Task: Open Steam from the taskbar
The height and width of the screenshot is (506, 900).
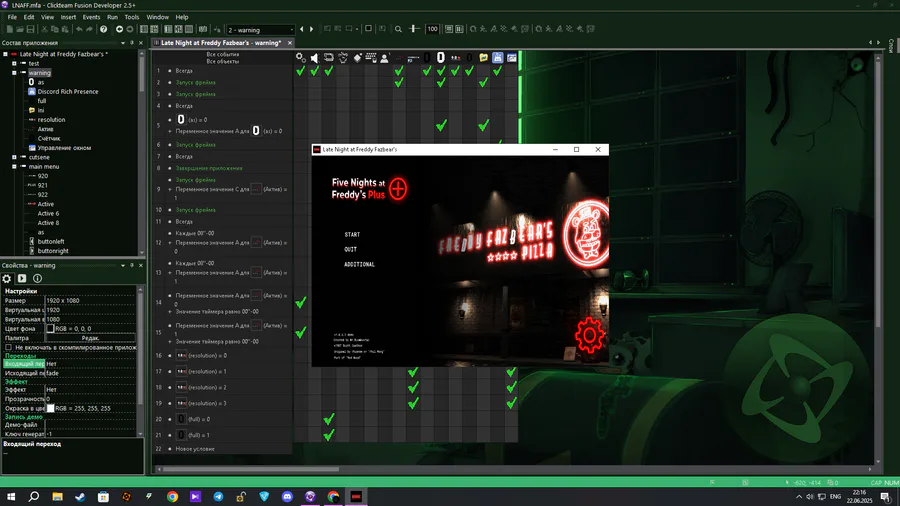Action: point(80,496)
